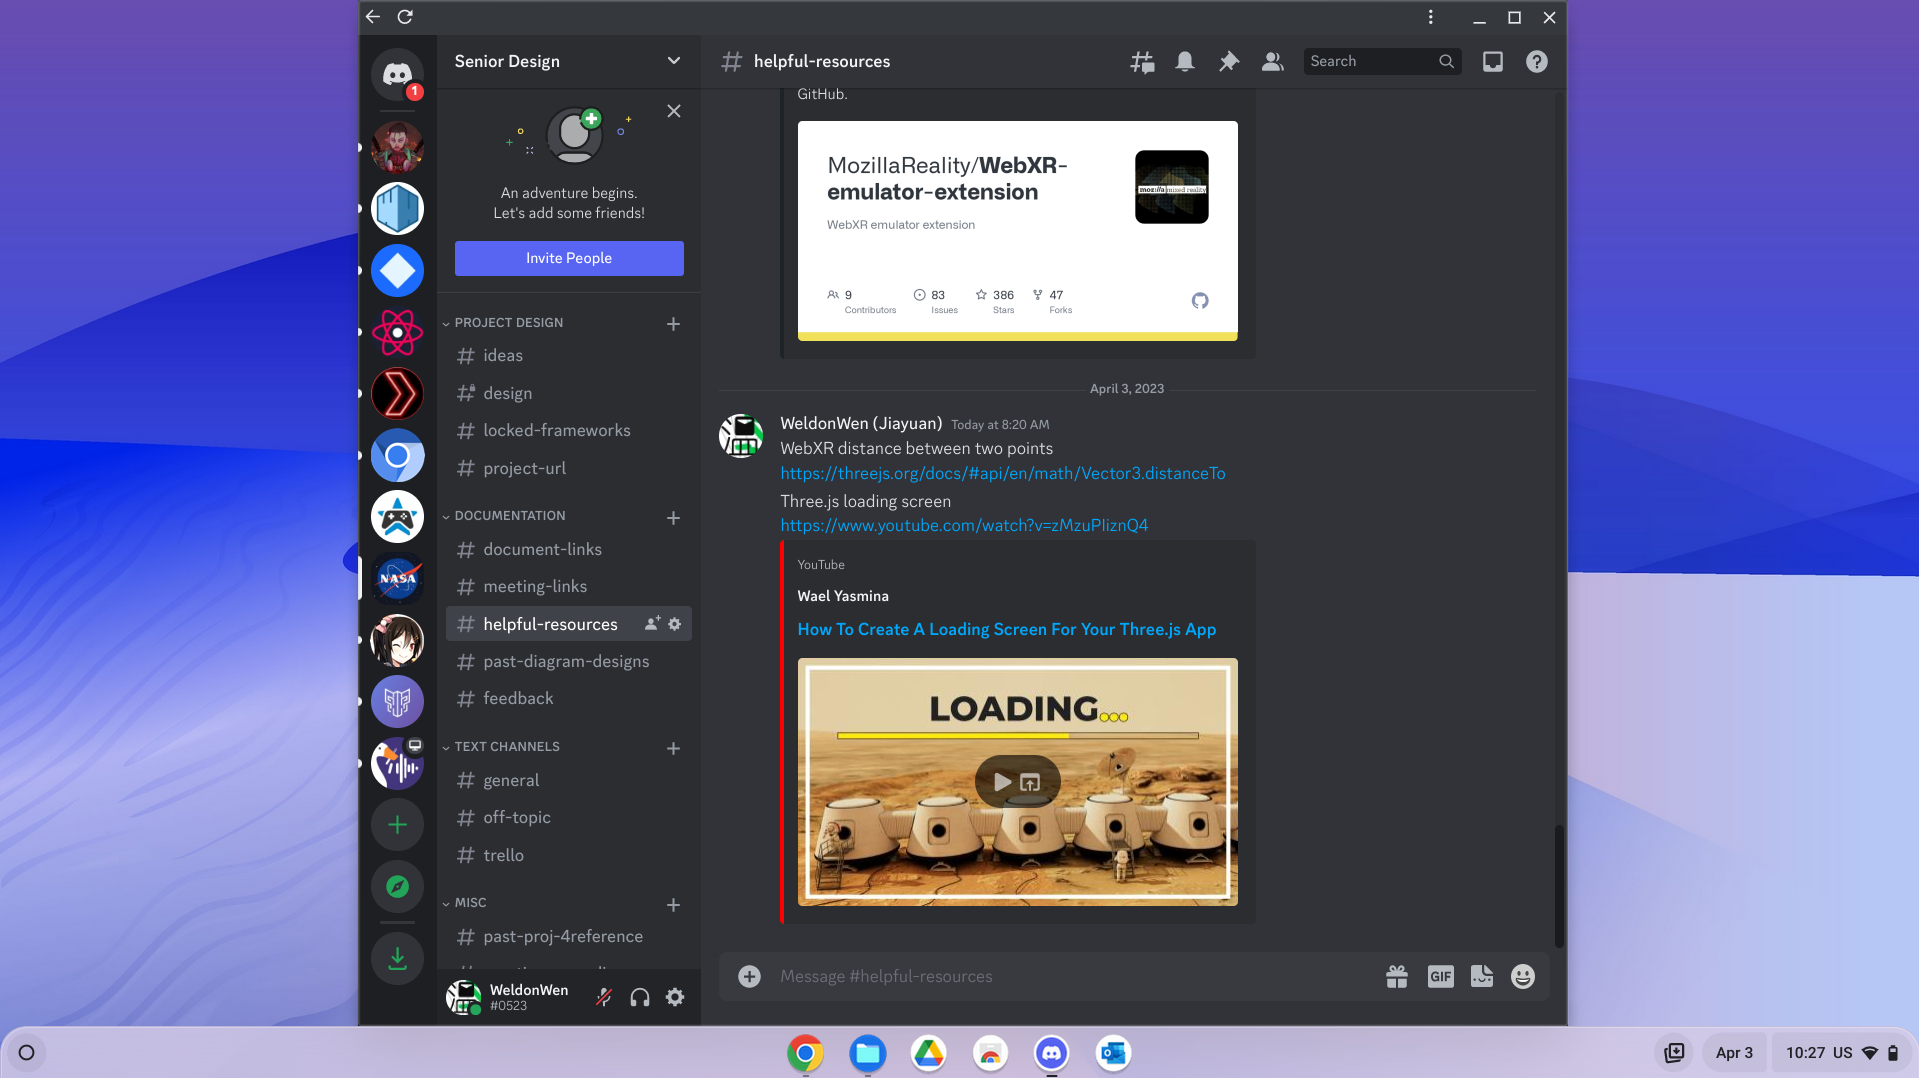Open the blue diamond server icon
Screen dimensions: 1919x1078
[397, 270]
